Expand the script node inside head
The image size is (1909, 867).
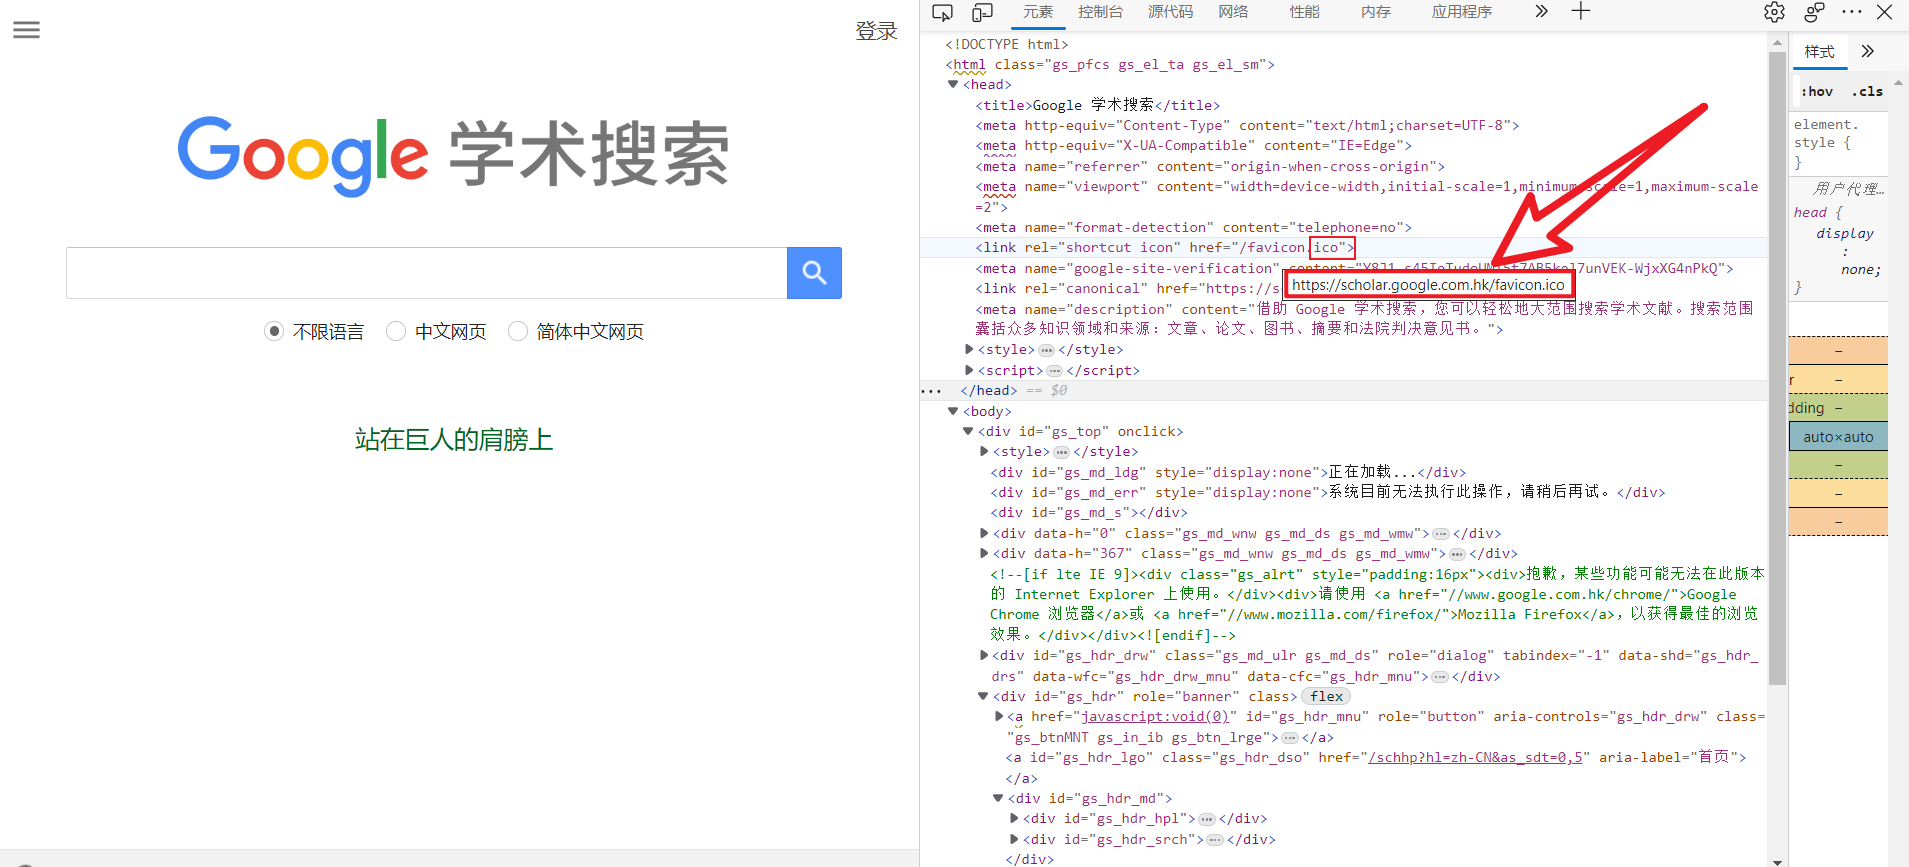[x=969, y=371]
